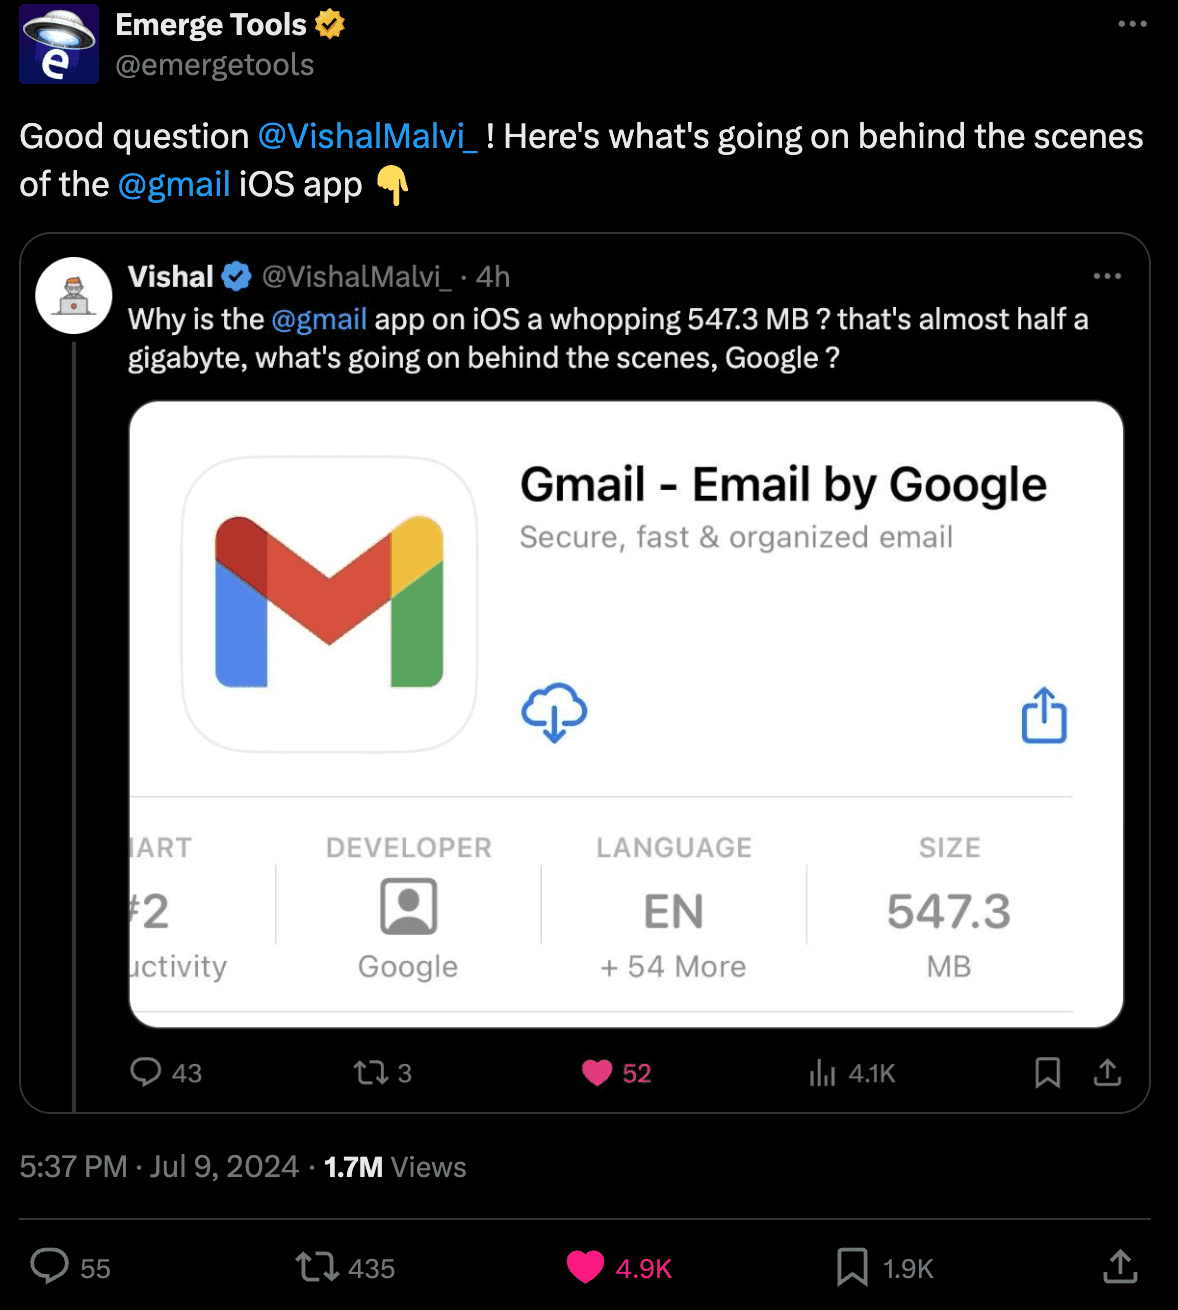This screenshot has width=1178, height=1310.
Task: Click the @VishalMalvi_ mention link
Action: tap(368, 136)
